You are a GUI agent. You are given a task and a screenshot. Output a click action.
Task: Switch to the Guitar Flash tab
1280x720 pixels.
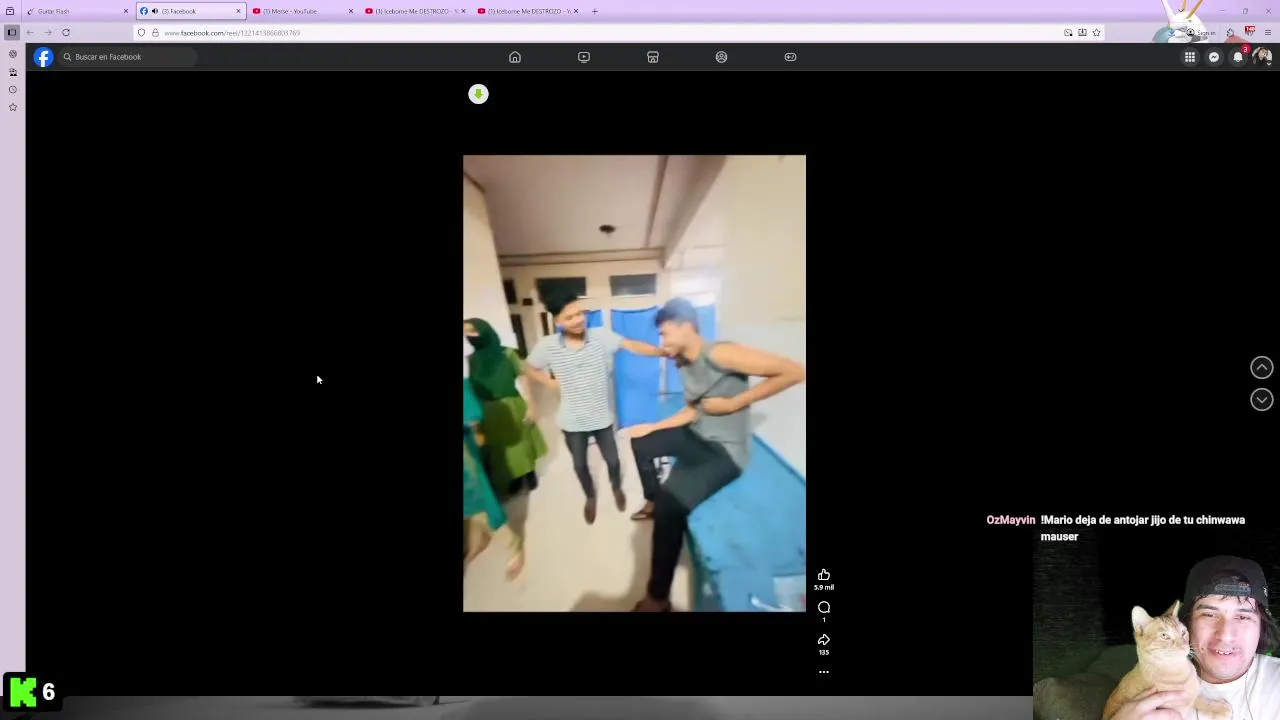coord(78,11)
